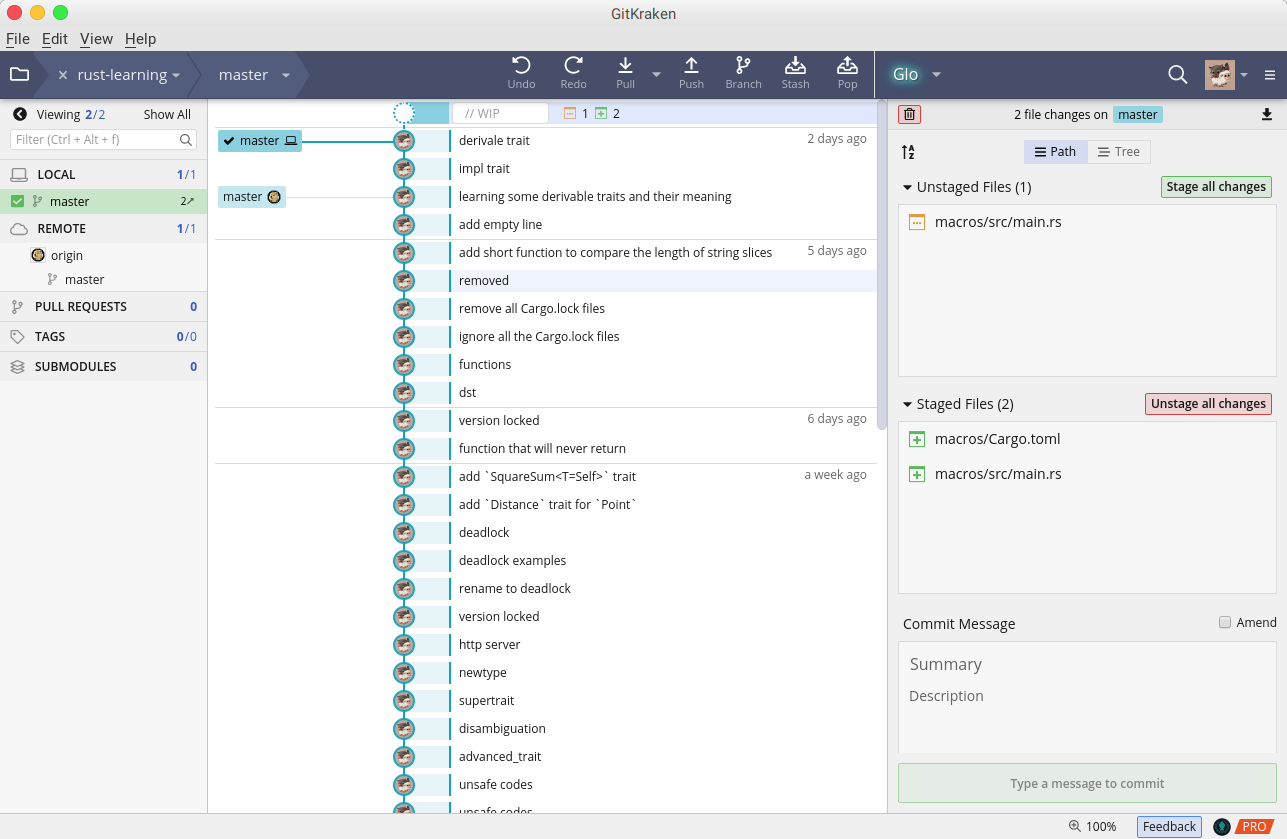Open the Edit menu
Viewport: 1287px width, 839px height.
[x=55, y=39]
